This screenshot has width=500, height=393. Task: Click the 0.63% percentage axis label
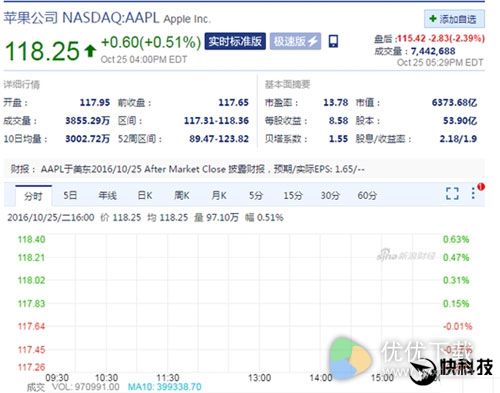[x=456, y=239]
